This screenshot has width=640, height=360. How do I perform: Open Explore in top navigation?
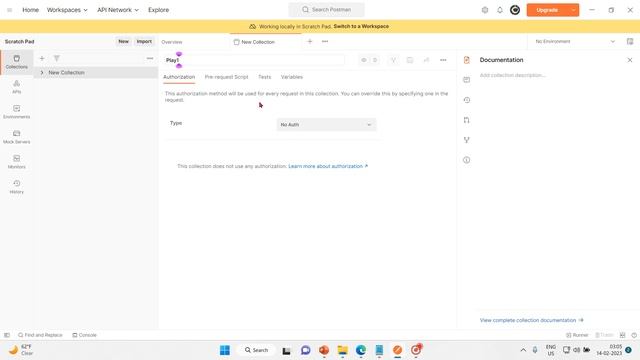click(158, 10)
